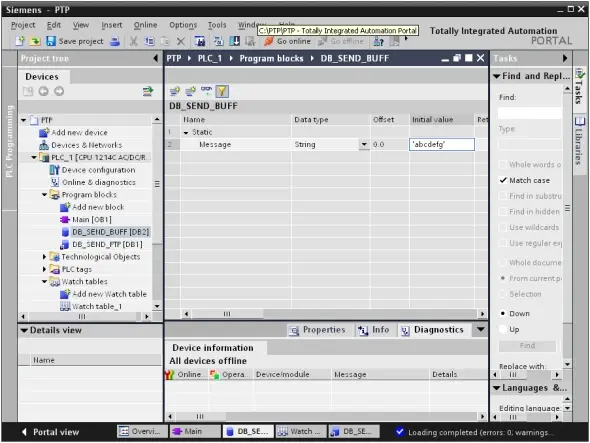
Task: Open Devices & Networks in project tree
Action: point(86,145)
